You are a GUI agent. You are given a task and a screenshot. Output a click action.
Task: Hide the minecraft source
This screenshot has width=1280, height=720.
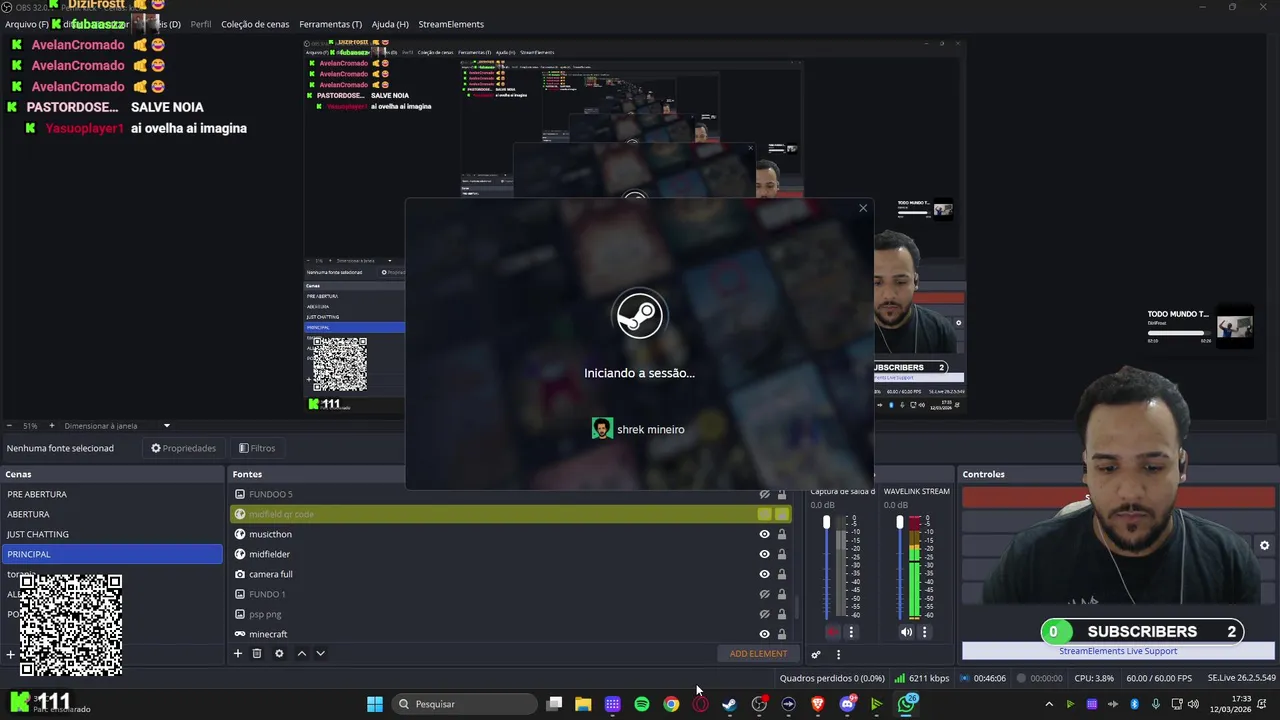(764, 634)
